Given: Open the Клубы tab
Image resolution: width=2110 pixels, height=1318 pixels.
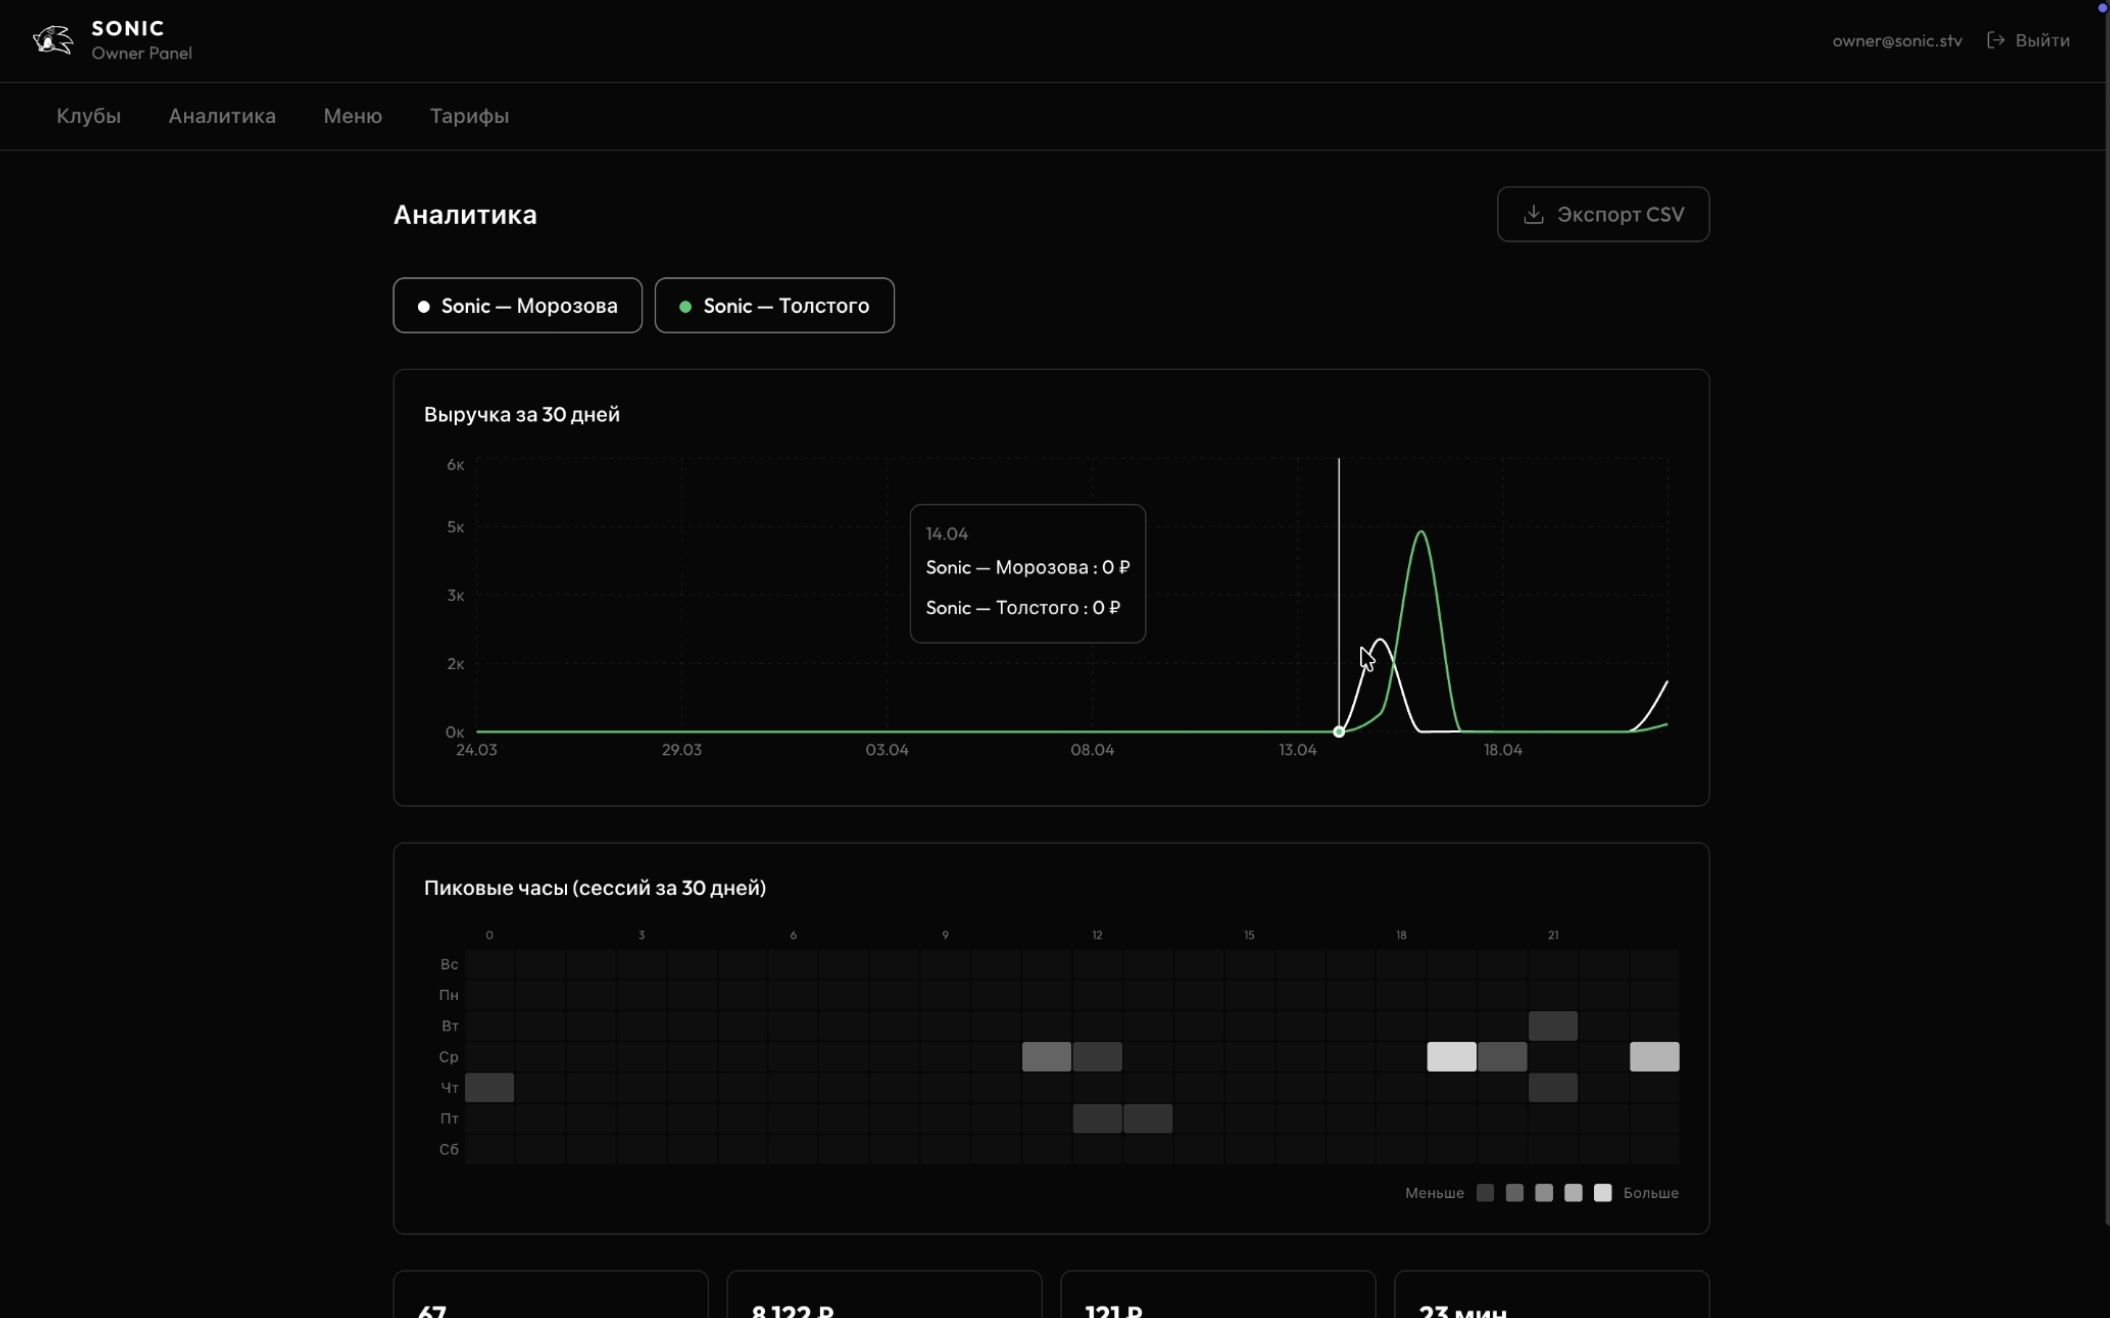Looking at the screenshot, I should pos(88,116).
